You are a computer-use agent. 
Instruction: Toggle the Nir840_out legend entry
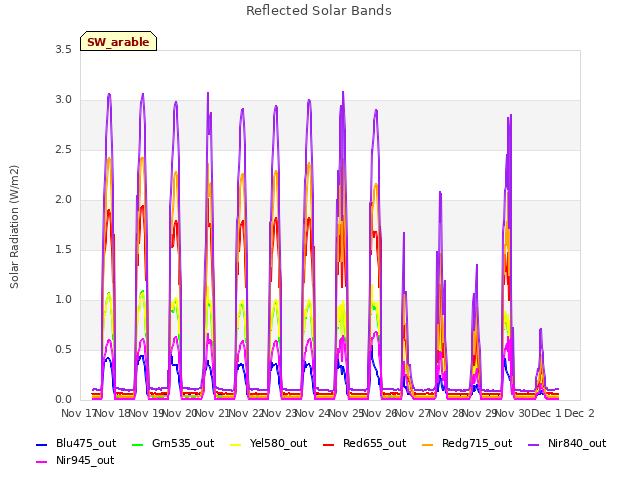coord(567,443)
